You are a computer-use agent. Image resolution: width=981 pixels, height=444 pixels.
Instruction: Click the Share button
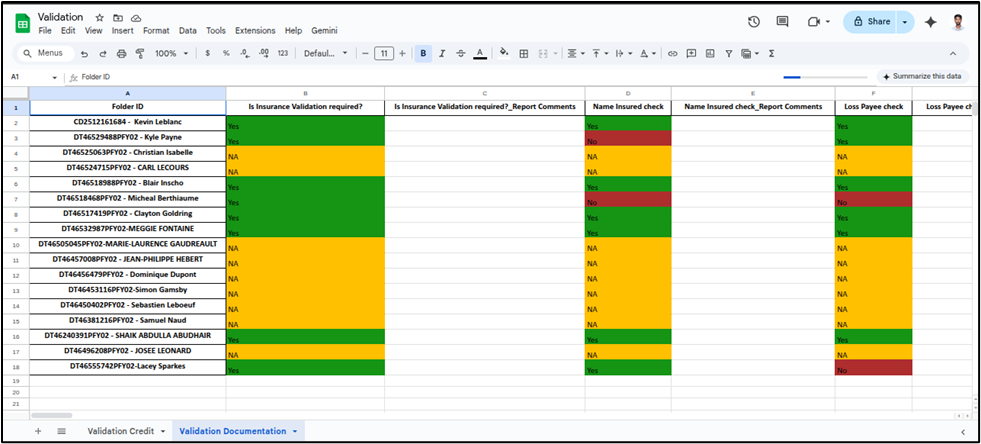[x=871, y=22]
